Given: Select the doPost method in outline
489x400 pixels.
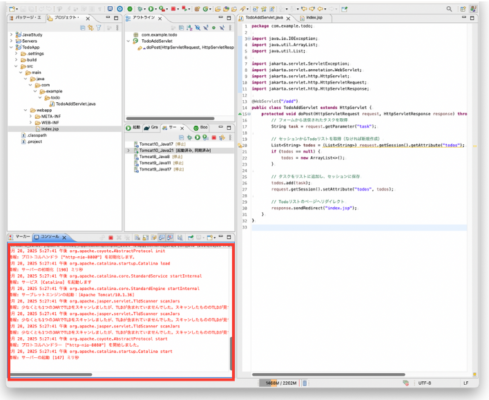Looking at the screenshot, I should (186, 48).
